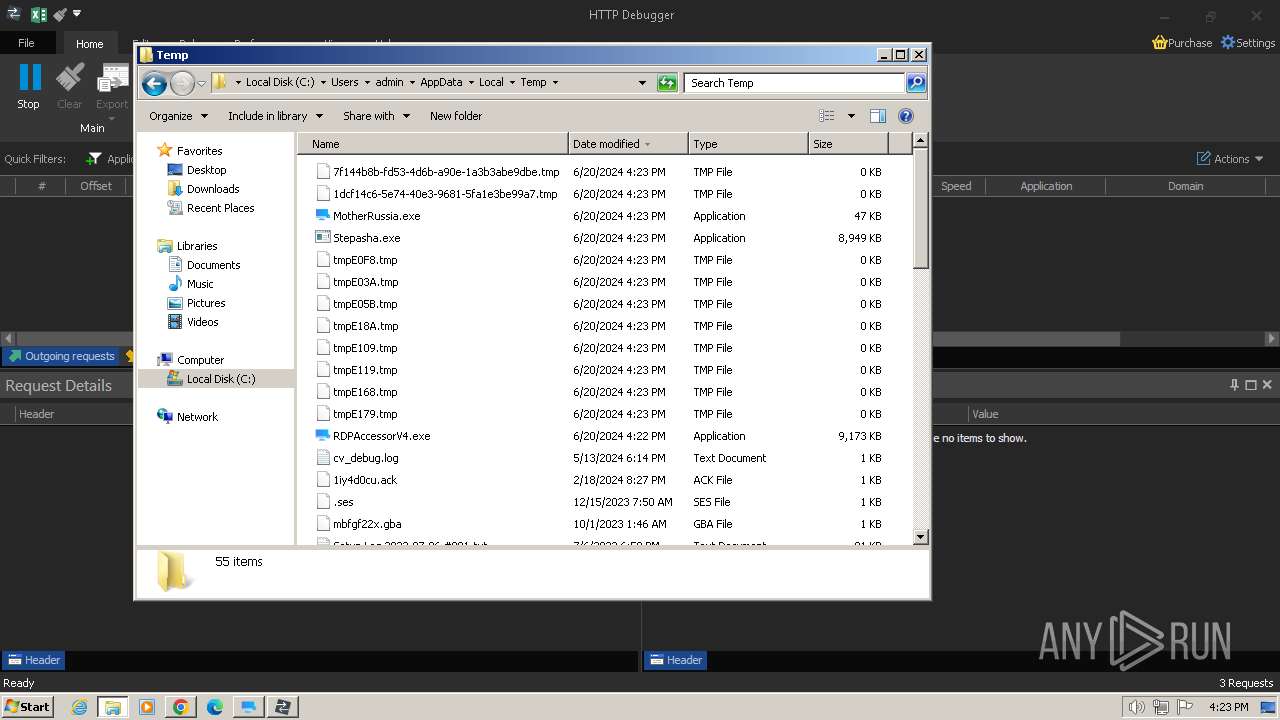The width and height of the screenshot is (1280, 720).
Task: Click the Forward arrow in Temp explorer window
Action: coord(182,83)
